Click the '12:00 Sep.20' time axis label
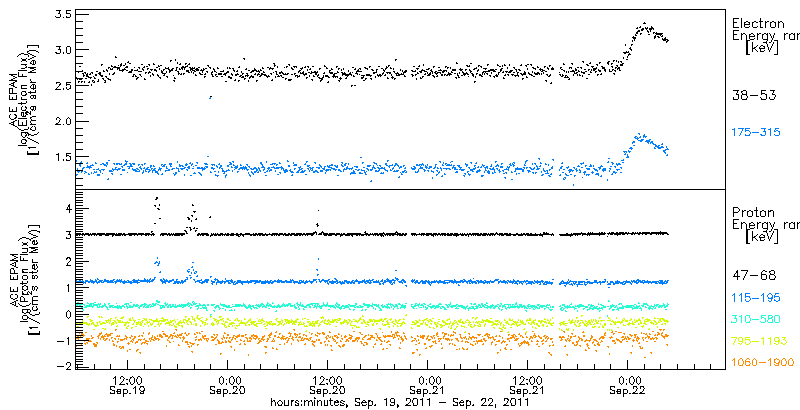 [328, 386]
